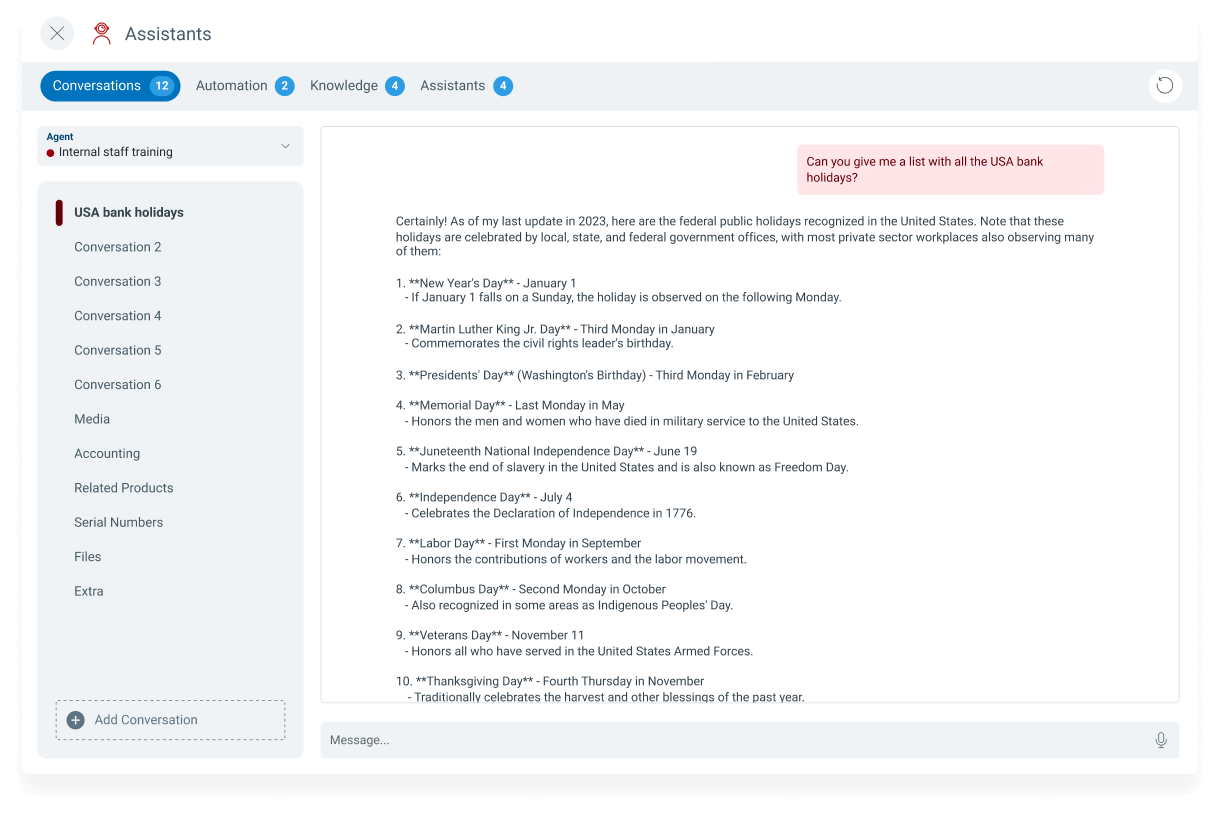Select the Media conversation
1220x814 pixels.
pyautogui.click(x=92, y=419)
